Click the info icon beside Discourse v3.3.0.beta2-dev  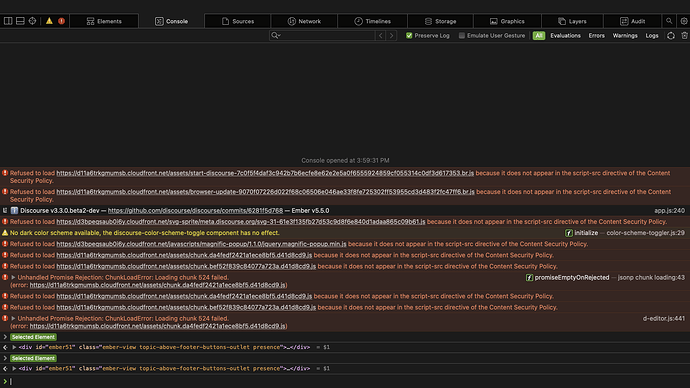(14, 211)
